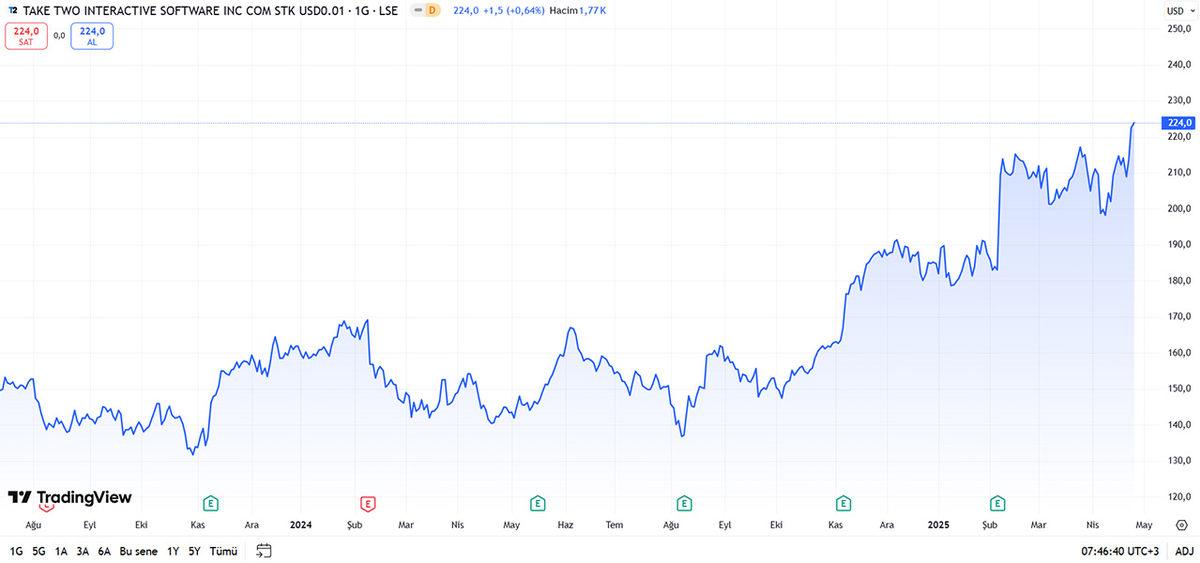
Task: Click the red earnings marker near Şub 2024
Action: (x=367, y=503)
